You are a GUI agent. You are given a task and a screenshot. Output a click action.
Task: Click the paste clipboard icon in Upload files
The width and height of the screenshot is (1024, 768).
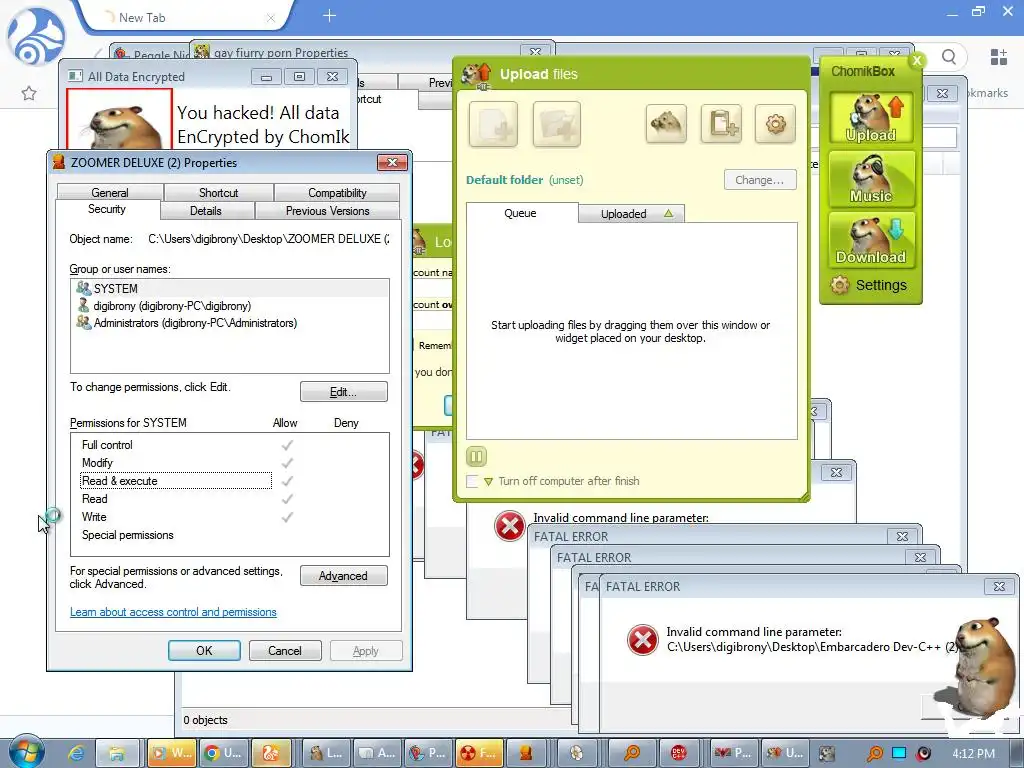click(721, 123)
